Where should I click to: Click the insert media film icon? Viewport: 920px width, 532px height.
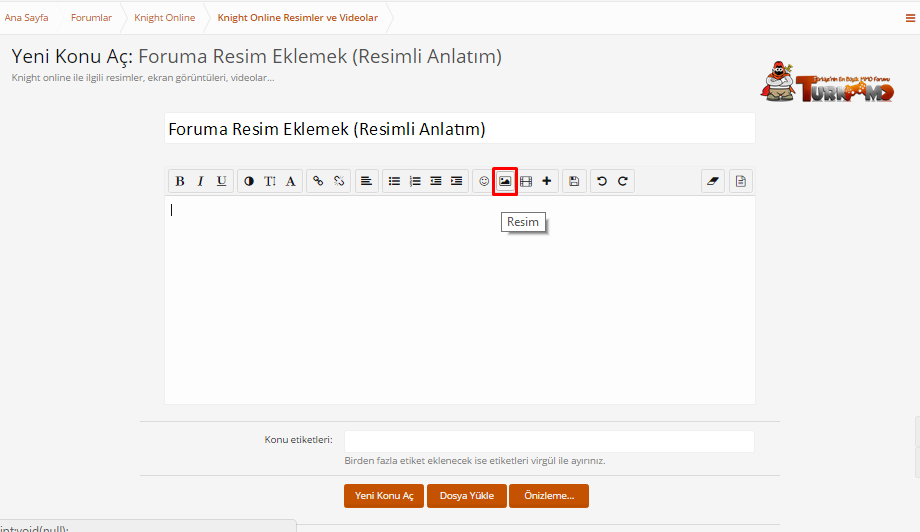[x=526, y=181]
